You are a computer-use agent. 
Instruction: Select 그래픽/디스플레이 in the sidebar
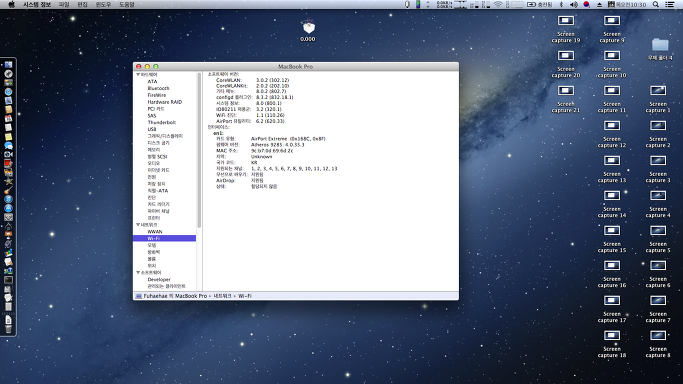click(x=165, y=136)
